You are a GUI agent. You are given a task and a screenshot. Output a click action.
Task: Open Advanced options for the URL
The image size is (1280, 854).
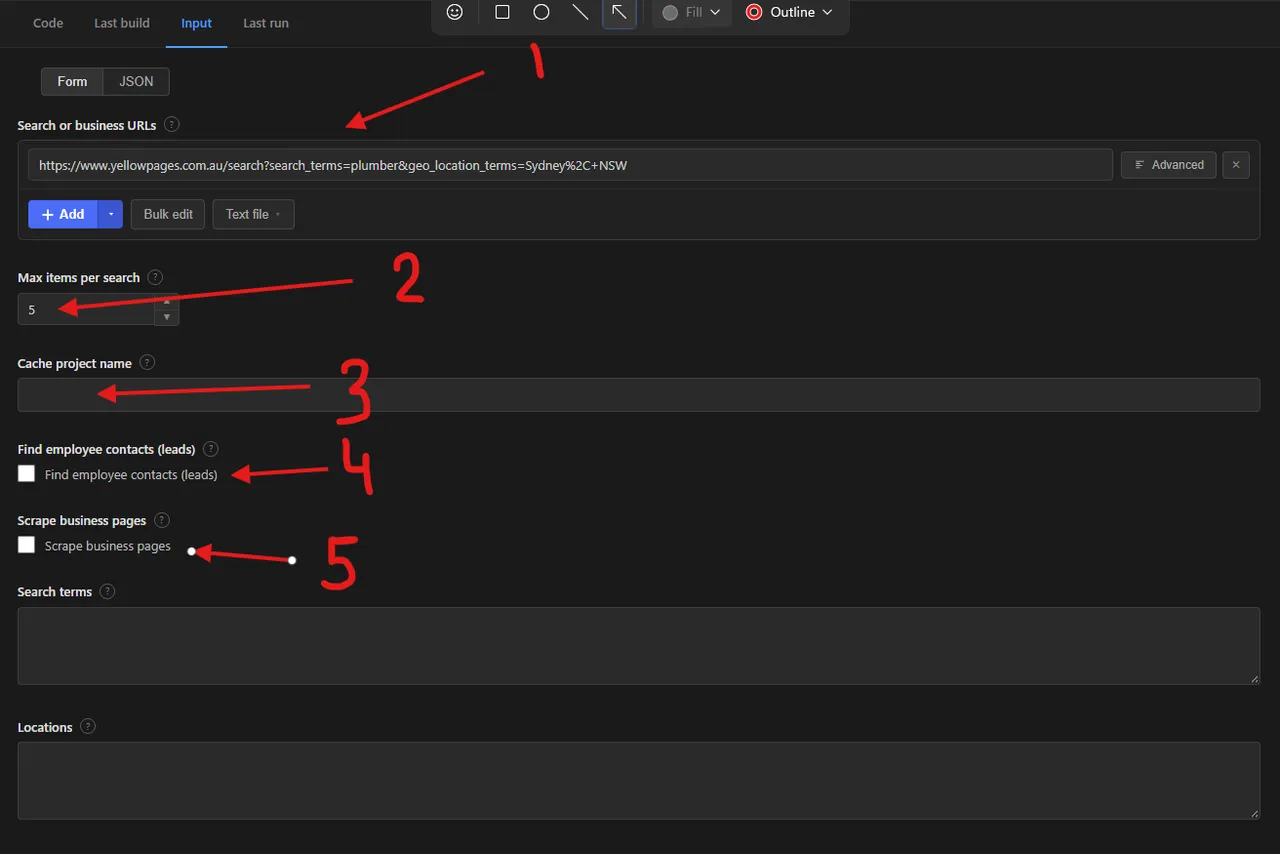pyautogui.click(x=1169, y=165)
